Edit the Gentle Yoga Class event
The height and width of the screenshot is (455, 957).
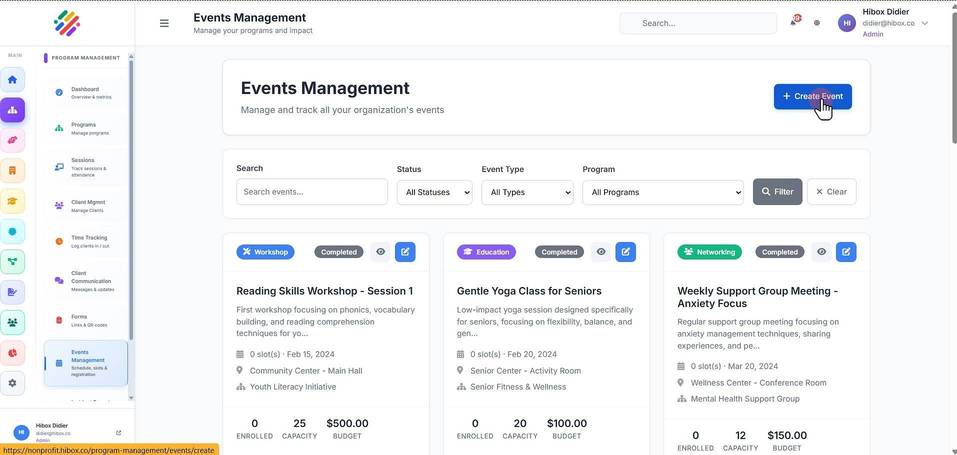click(x=626, y=252)
